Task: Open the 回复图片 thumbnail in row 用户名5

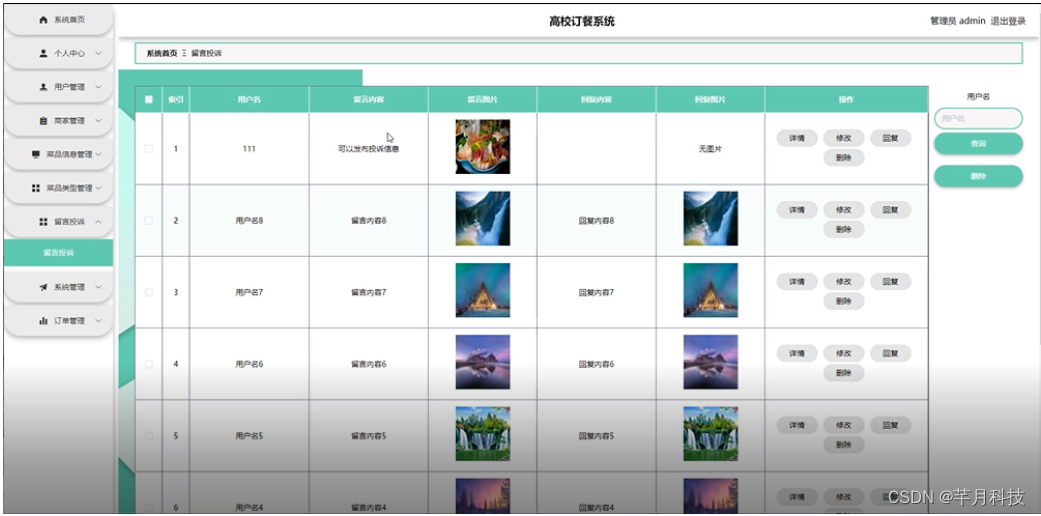Action: (710, 434)
